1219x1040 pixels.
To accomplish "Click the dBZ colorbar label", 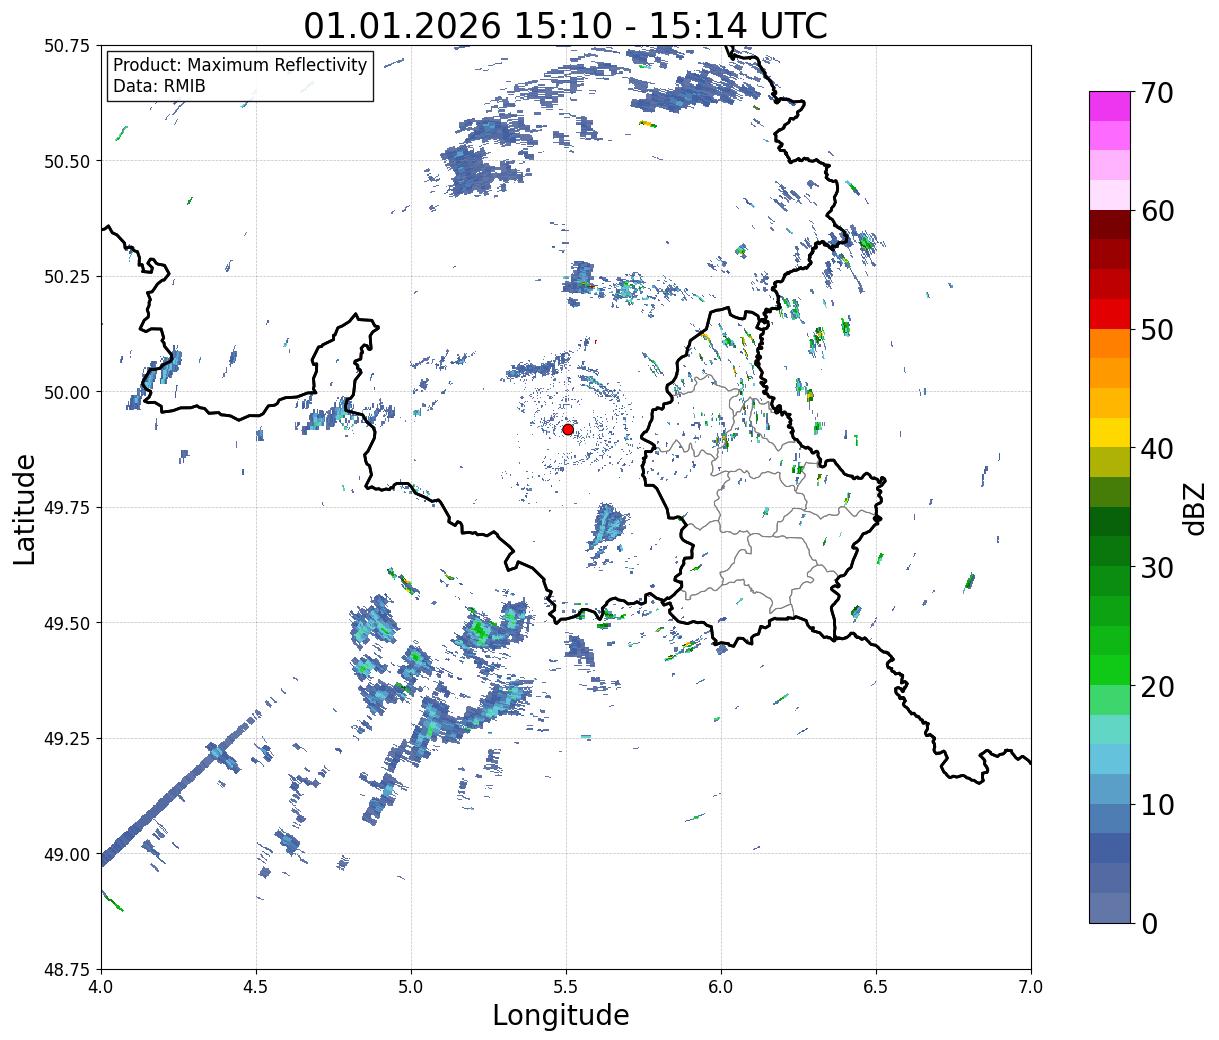I will tap(1194, 508).
